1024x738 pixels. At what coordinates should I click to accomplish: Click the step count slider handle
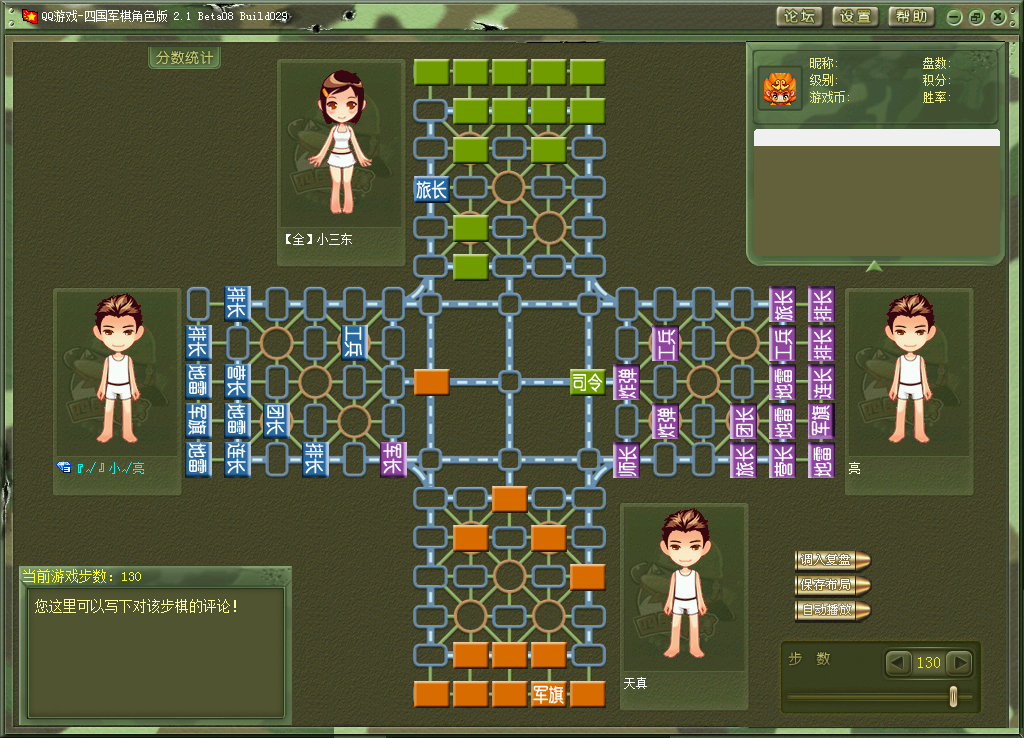pyautogui.click(x=953, y=696)
